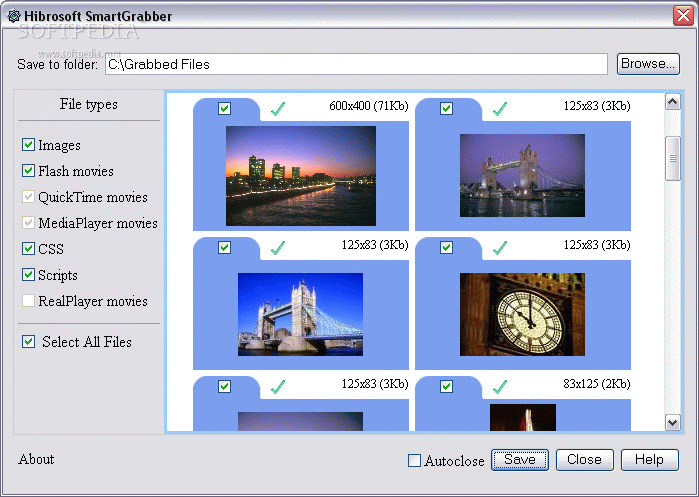The width and height of the screenshot is (699, 497).
Task: Click the Save button
Action: click(520, 460)
